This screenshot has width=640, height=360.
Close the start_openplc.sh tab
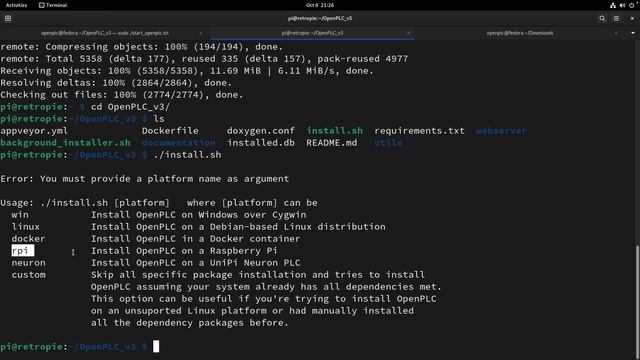point(200,33)
